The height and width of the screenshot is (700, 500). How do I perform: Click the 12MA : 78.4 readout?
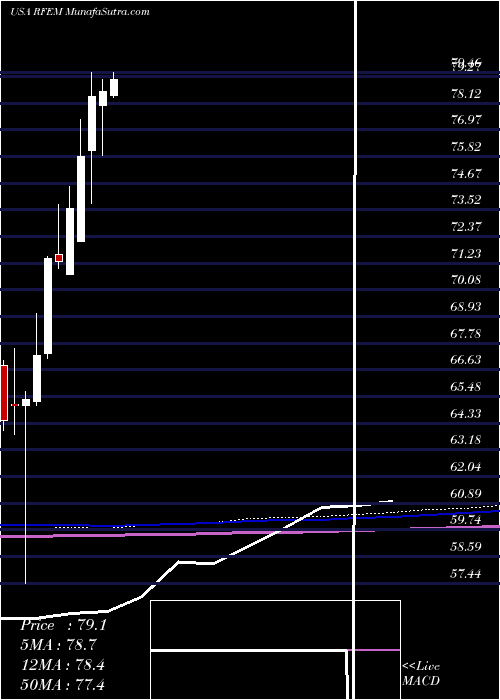[x=62, y=664]
